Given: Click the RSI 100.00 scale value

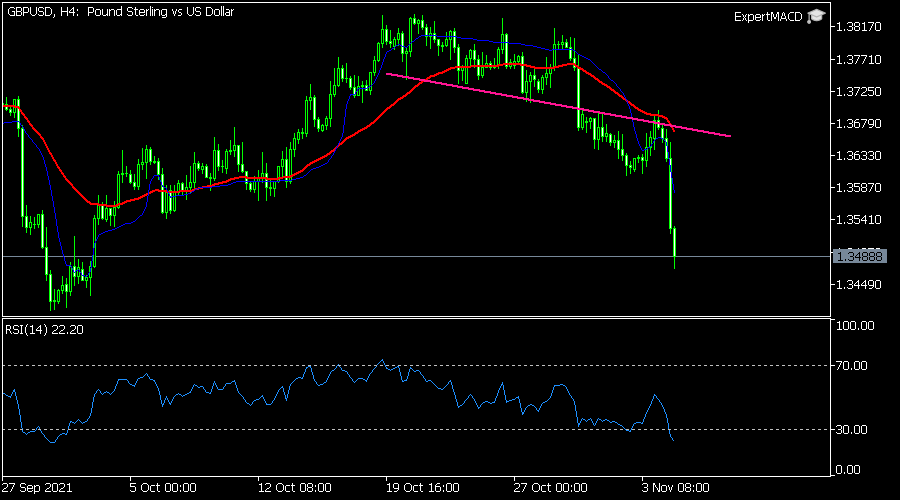Looking at the screenshot, I should [x=855, y=325].
